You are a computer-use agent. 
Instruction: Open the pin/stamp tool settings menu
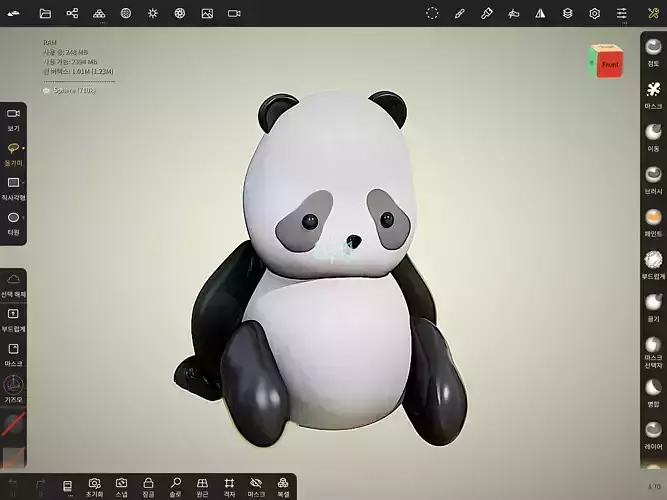click(x=487, y=14)
